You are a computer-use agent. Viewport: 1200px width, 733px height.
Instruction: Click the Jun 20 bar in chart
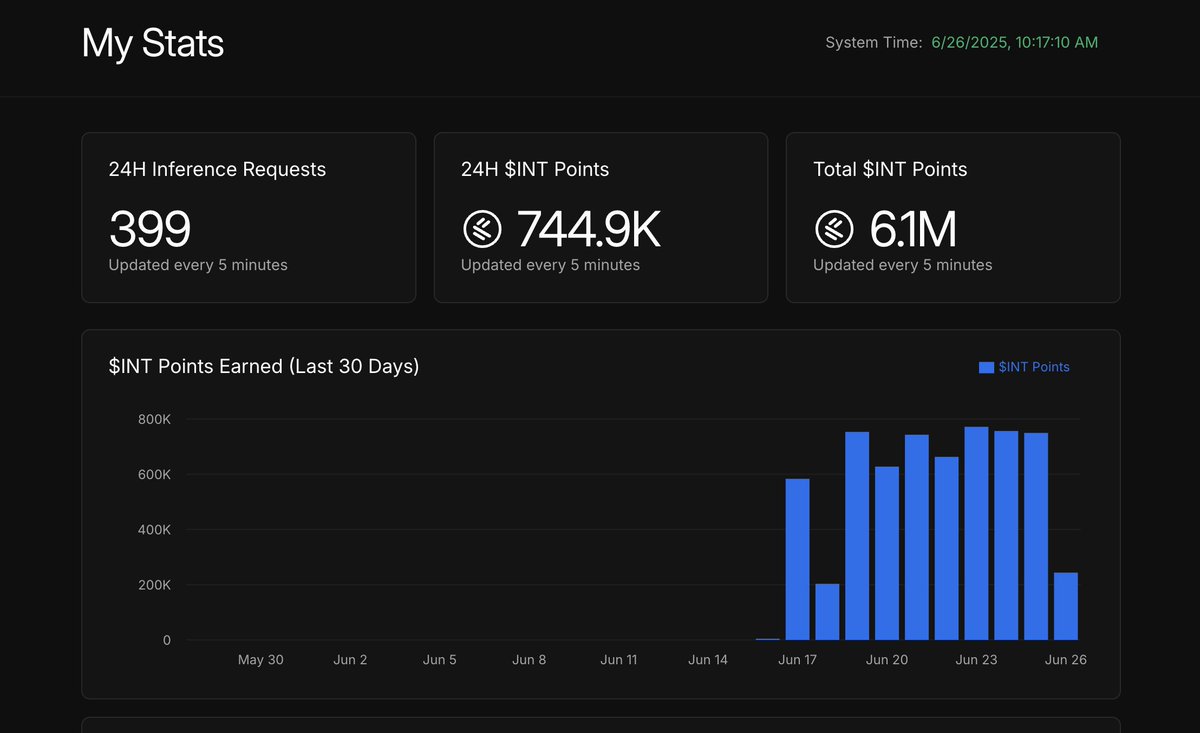[x=887, y=553]
